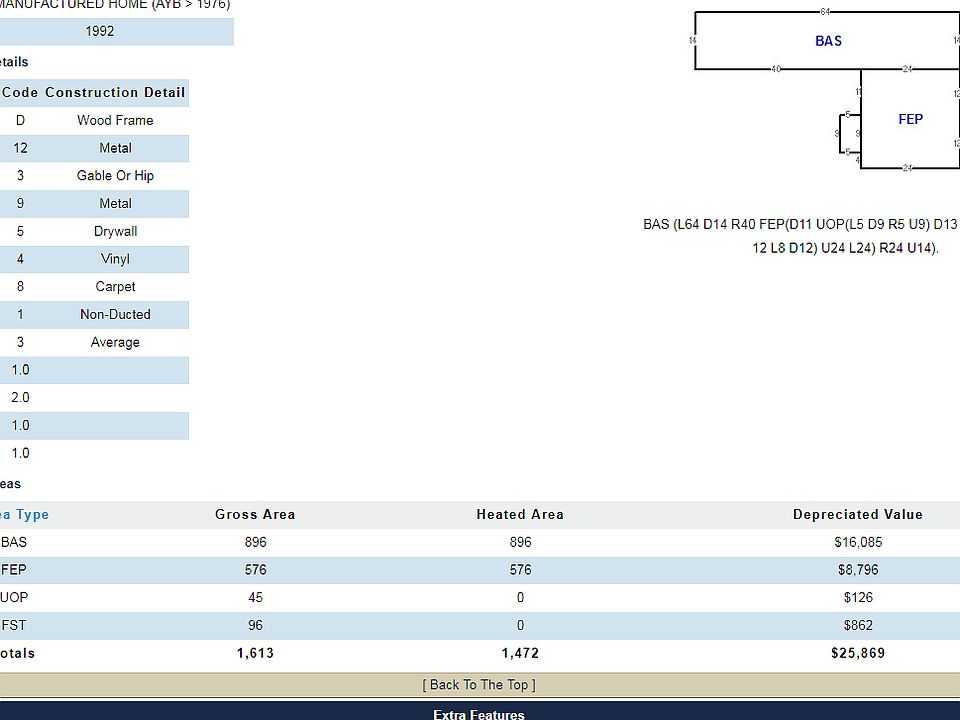Select BAS depreciated value $16,085
This screenshot has width=960, height=720.
pyautogui.click(x=858, y=542)
